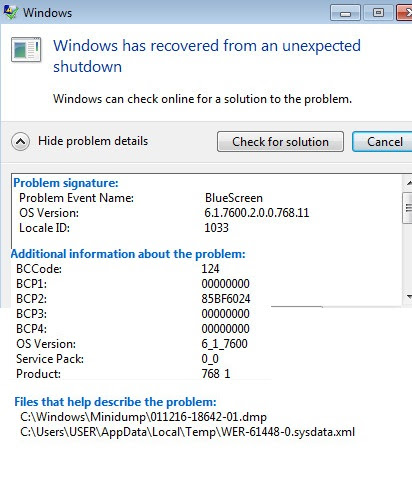Collapse details using the round chevron button
The height and width of the screenshot is (478, 412).
(20, 142)
